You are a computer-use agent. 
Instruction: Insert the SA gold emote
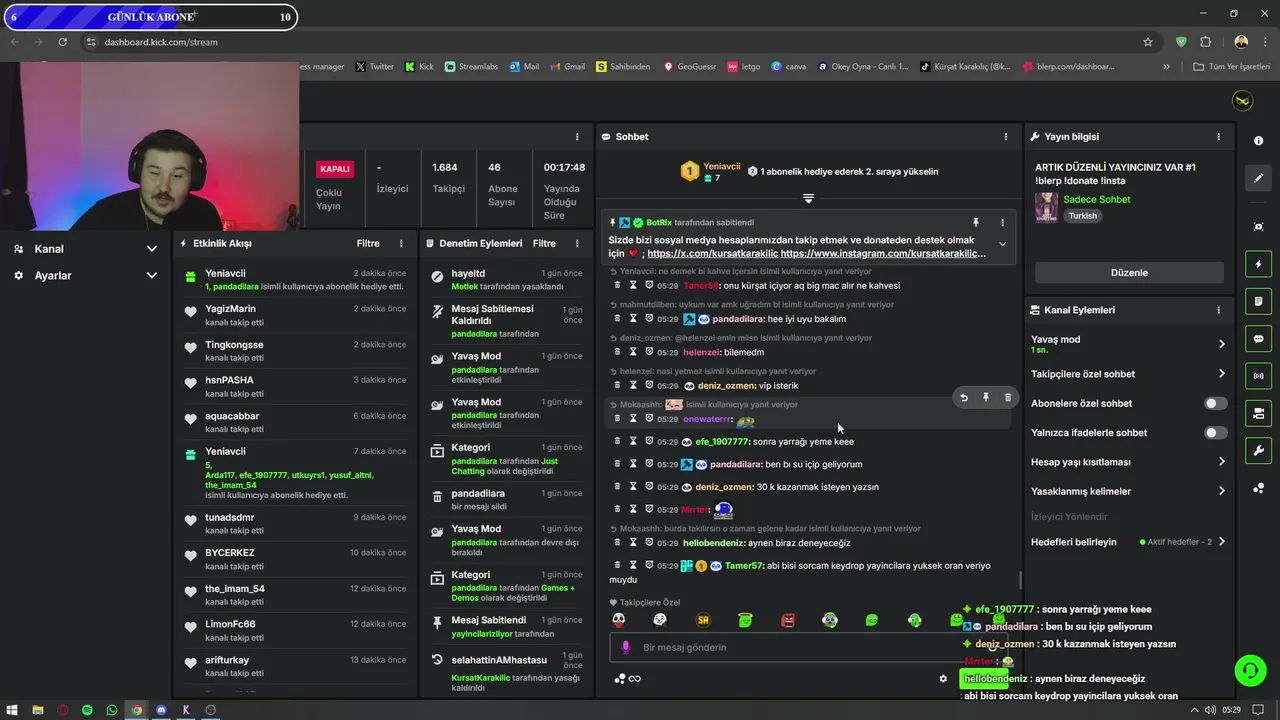(x=703, y=620)
